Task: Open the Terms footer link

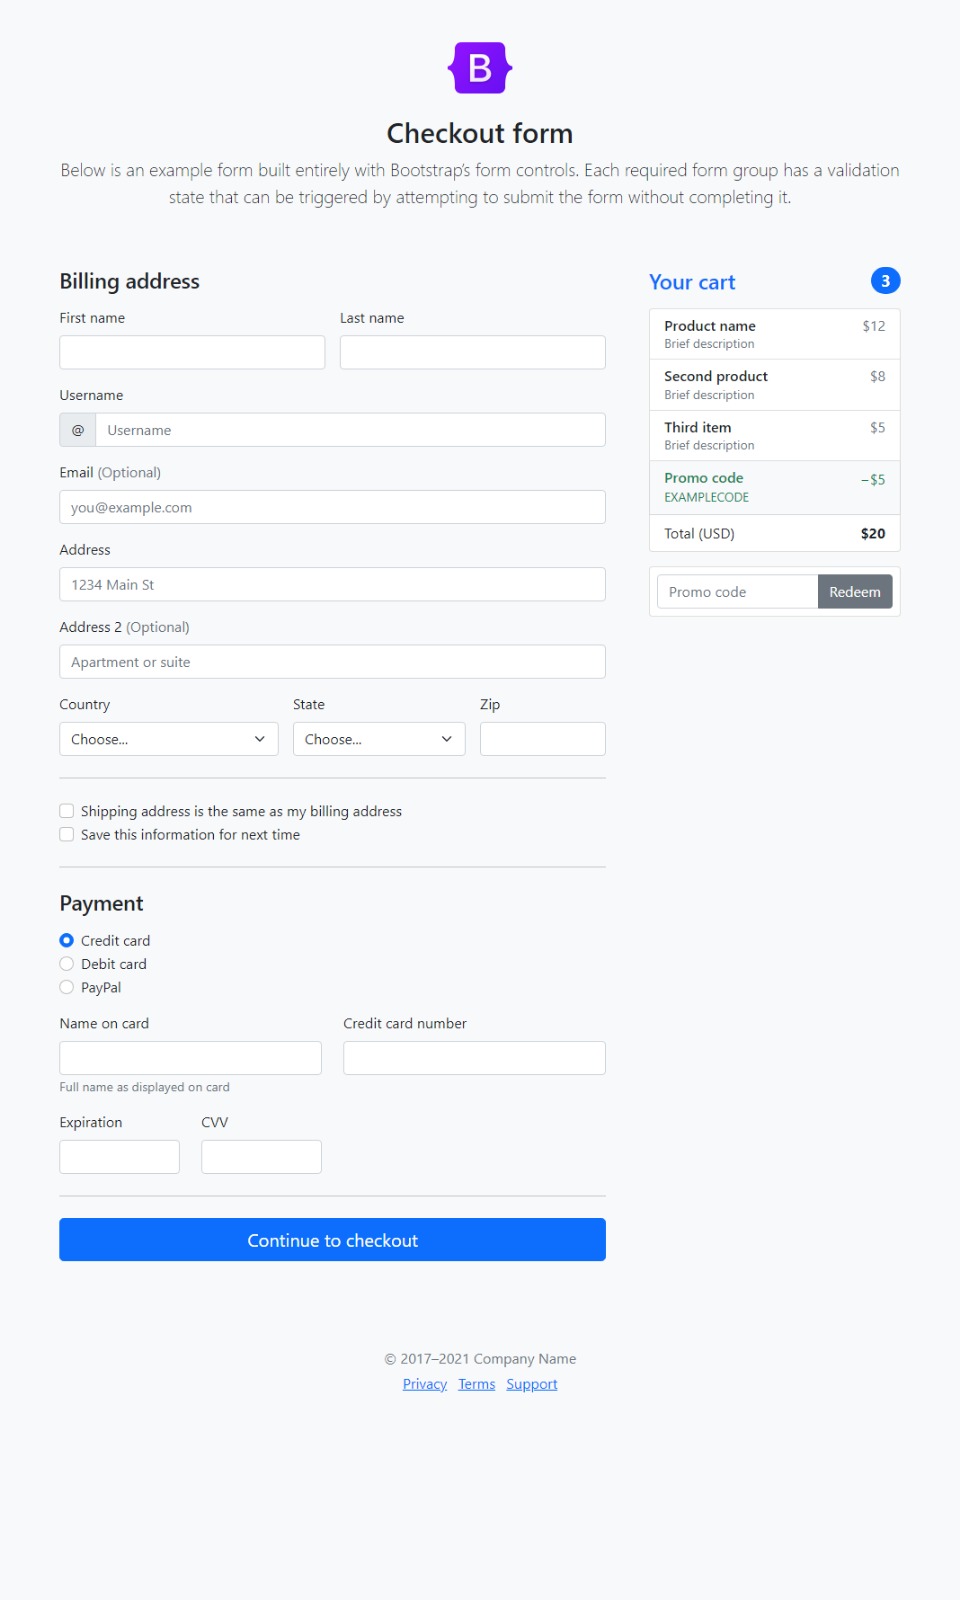Action: [x=477, y=1384]
